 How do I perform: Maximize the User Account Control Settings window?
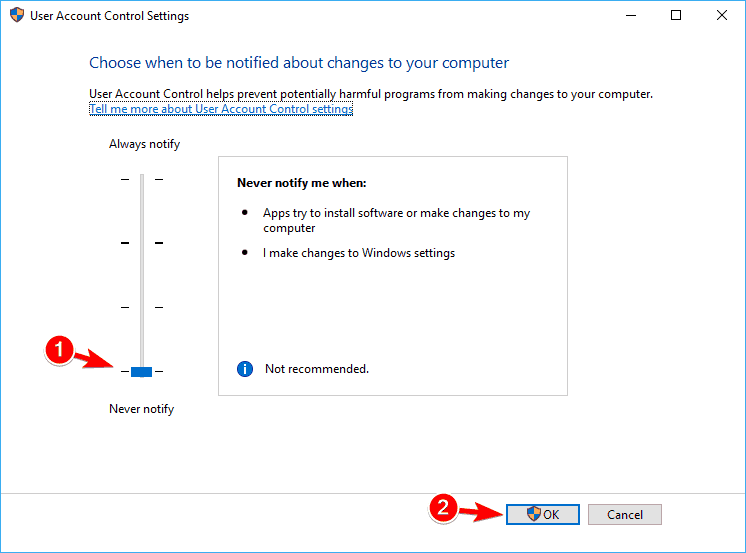pyautogui.click(x=676, y=16)
